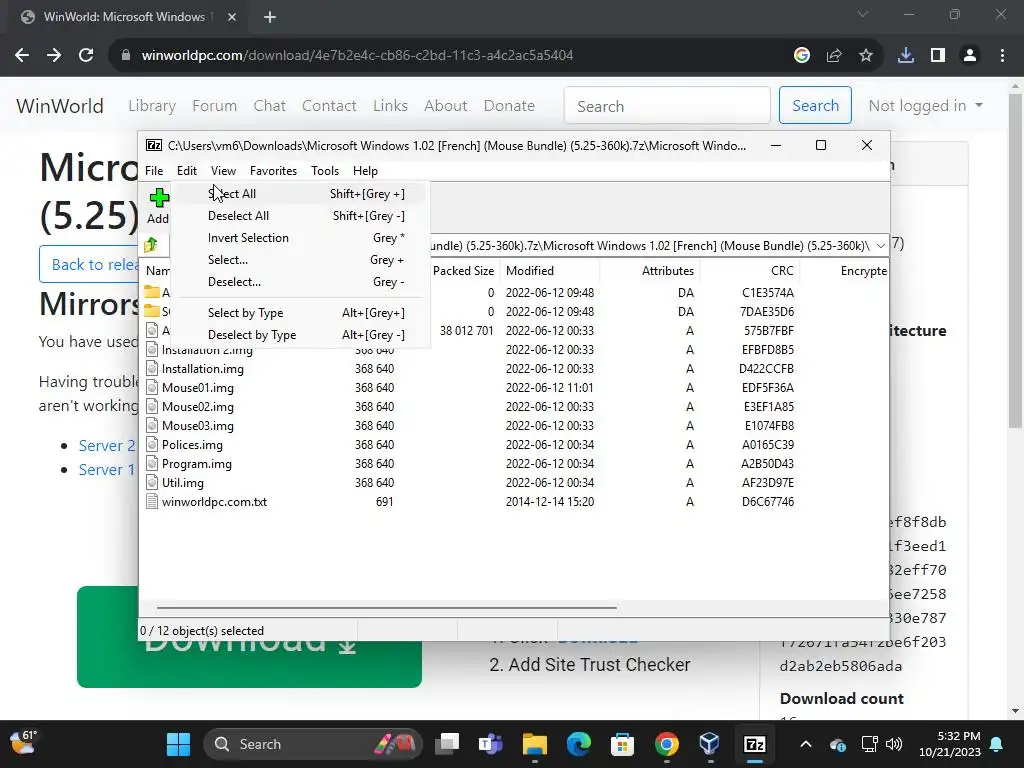Expand the 7-Zip path dropdown arrow
The height and width of the screenshot is (768, 1024).
(x=880, y=246)
